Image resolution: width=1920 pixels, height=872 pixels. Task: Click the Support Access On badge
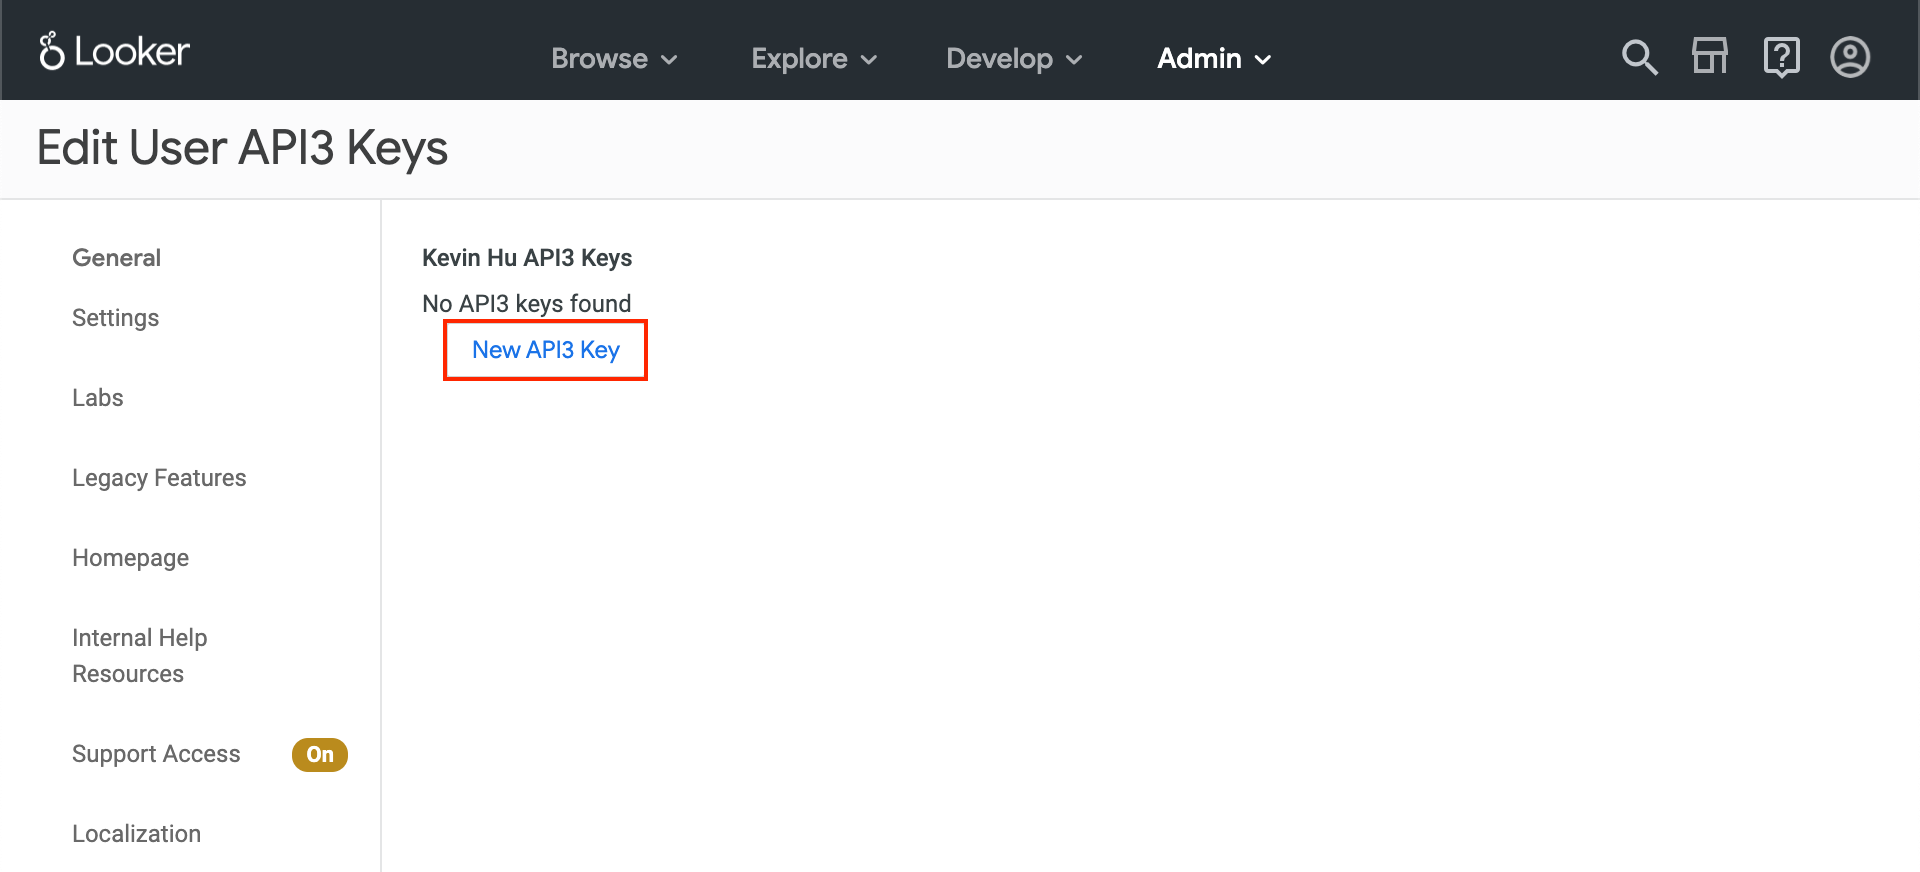(x=320, y=755)
